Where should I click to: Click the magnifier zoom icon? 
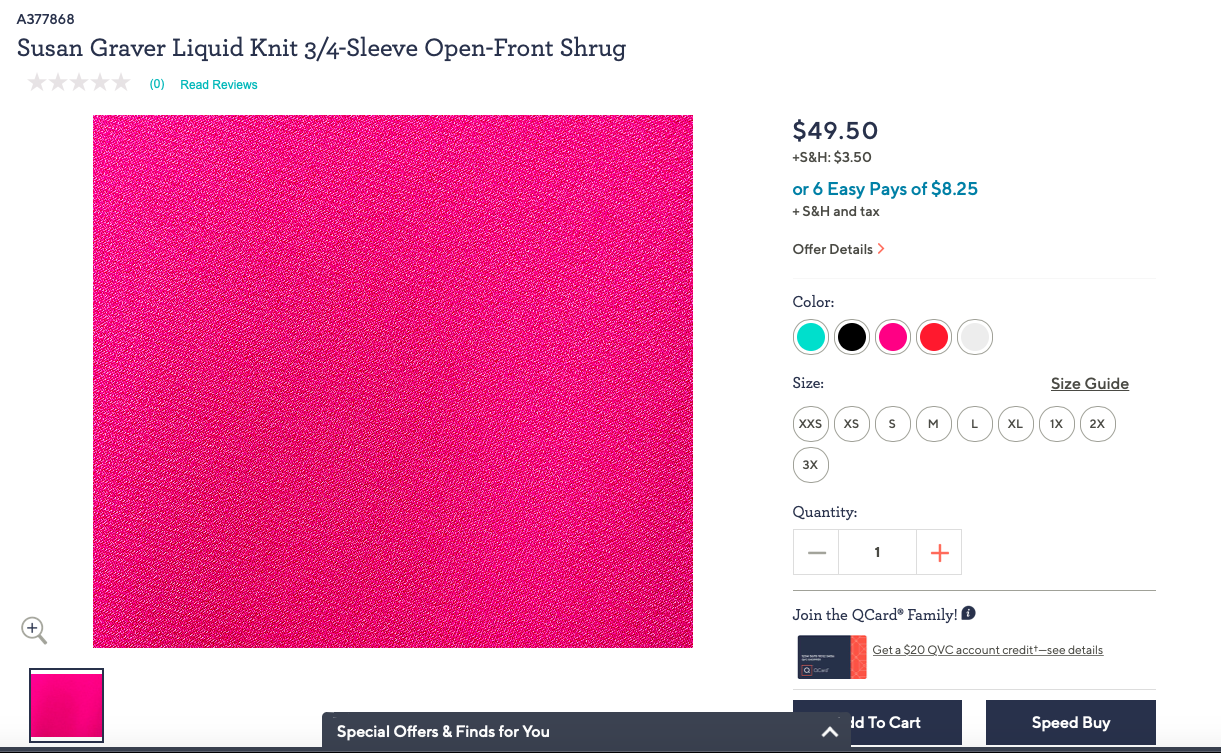point(34,630)
